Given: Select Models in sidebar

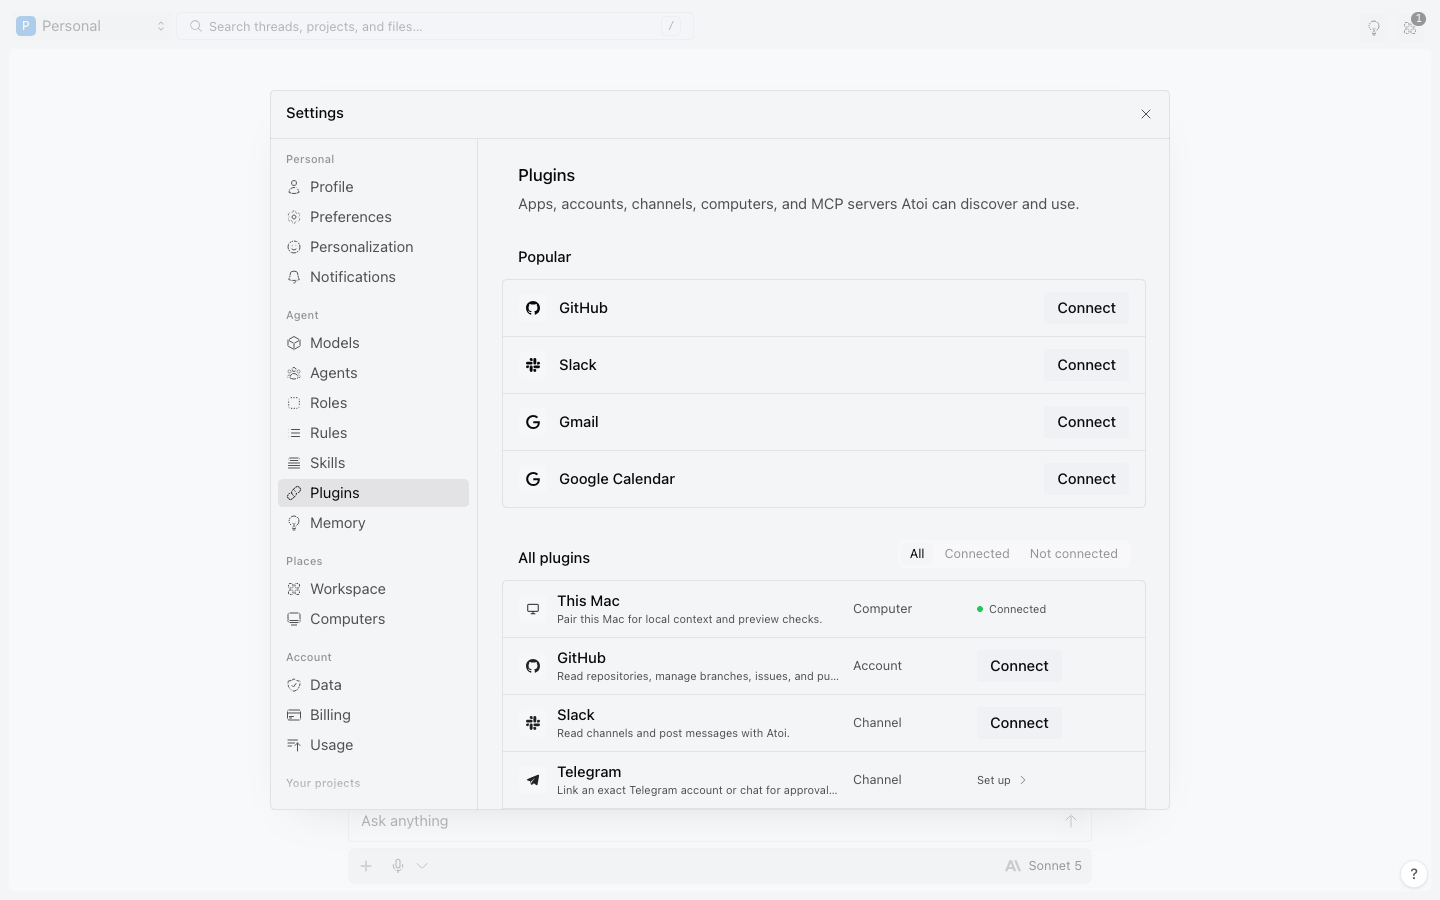Looking at the screenshot, I should [373, 343].
